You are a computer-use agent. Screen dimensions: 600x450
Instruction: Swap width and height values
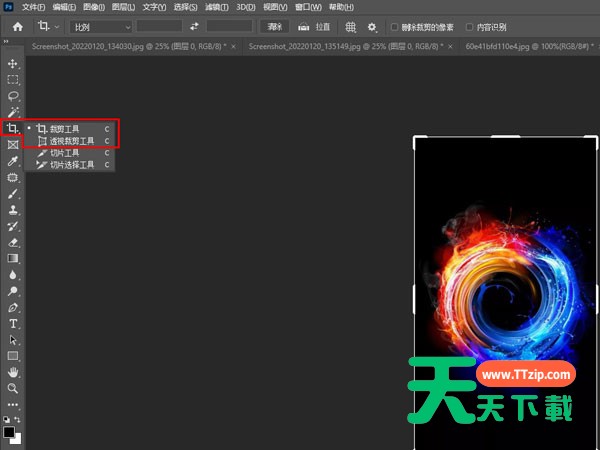click(x=194, y=26)
